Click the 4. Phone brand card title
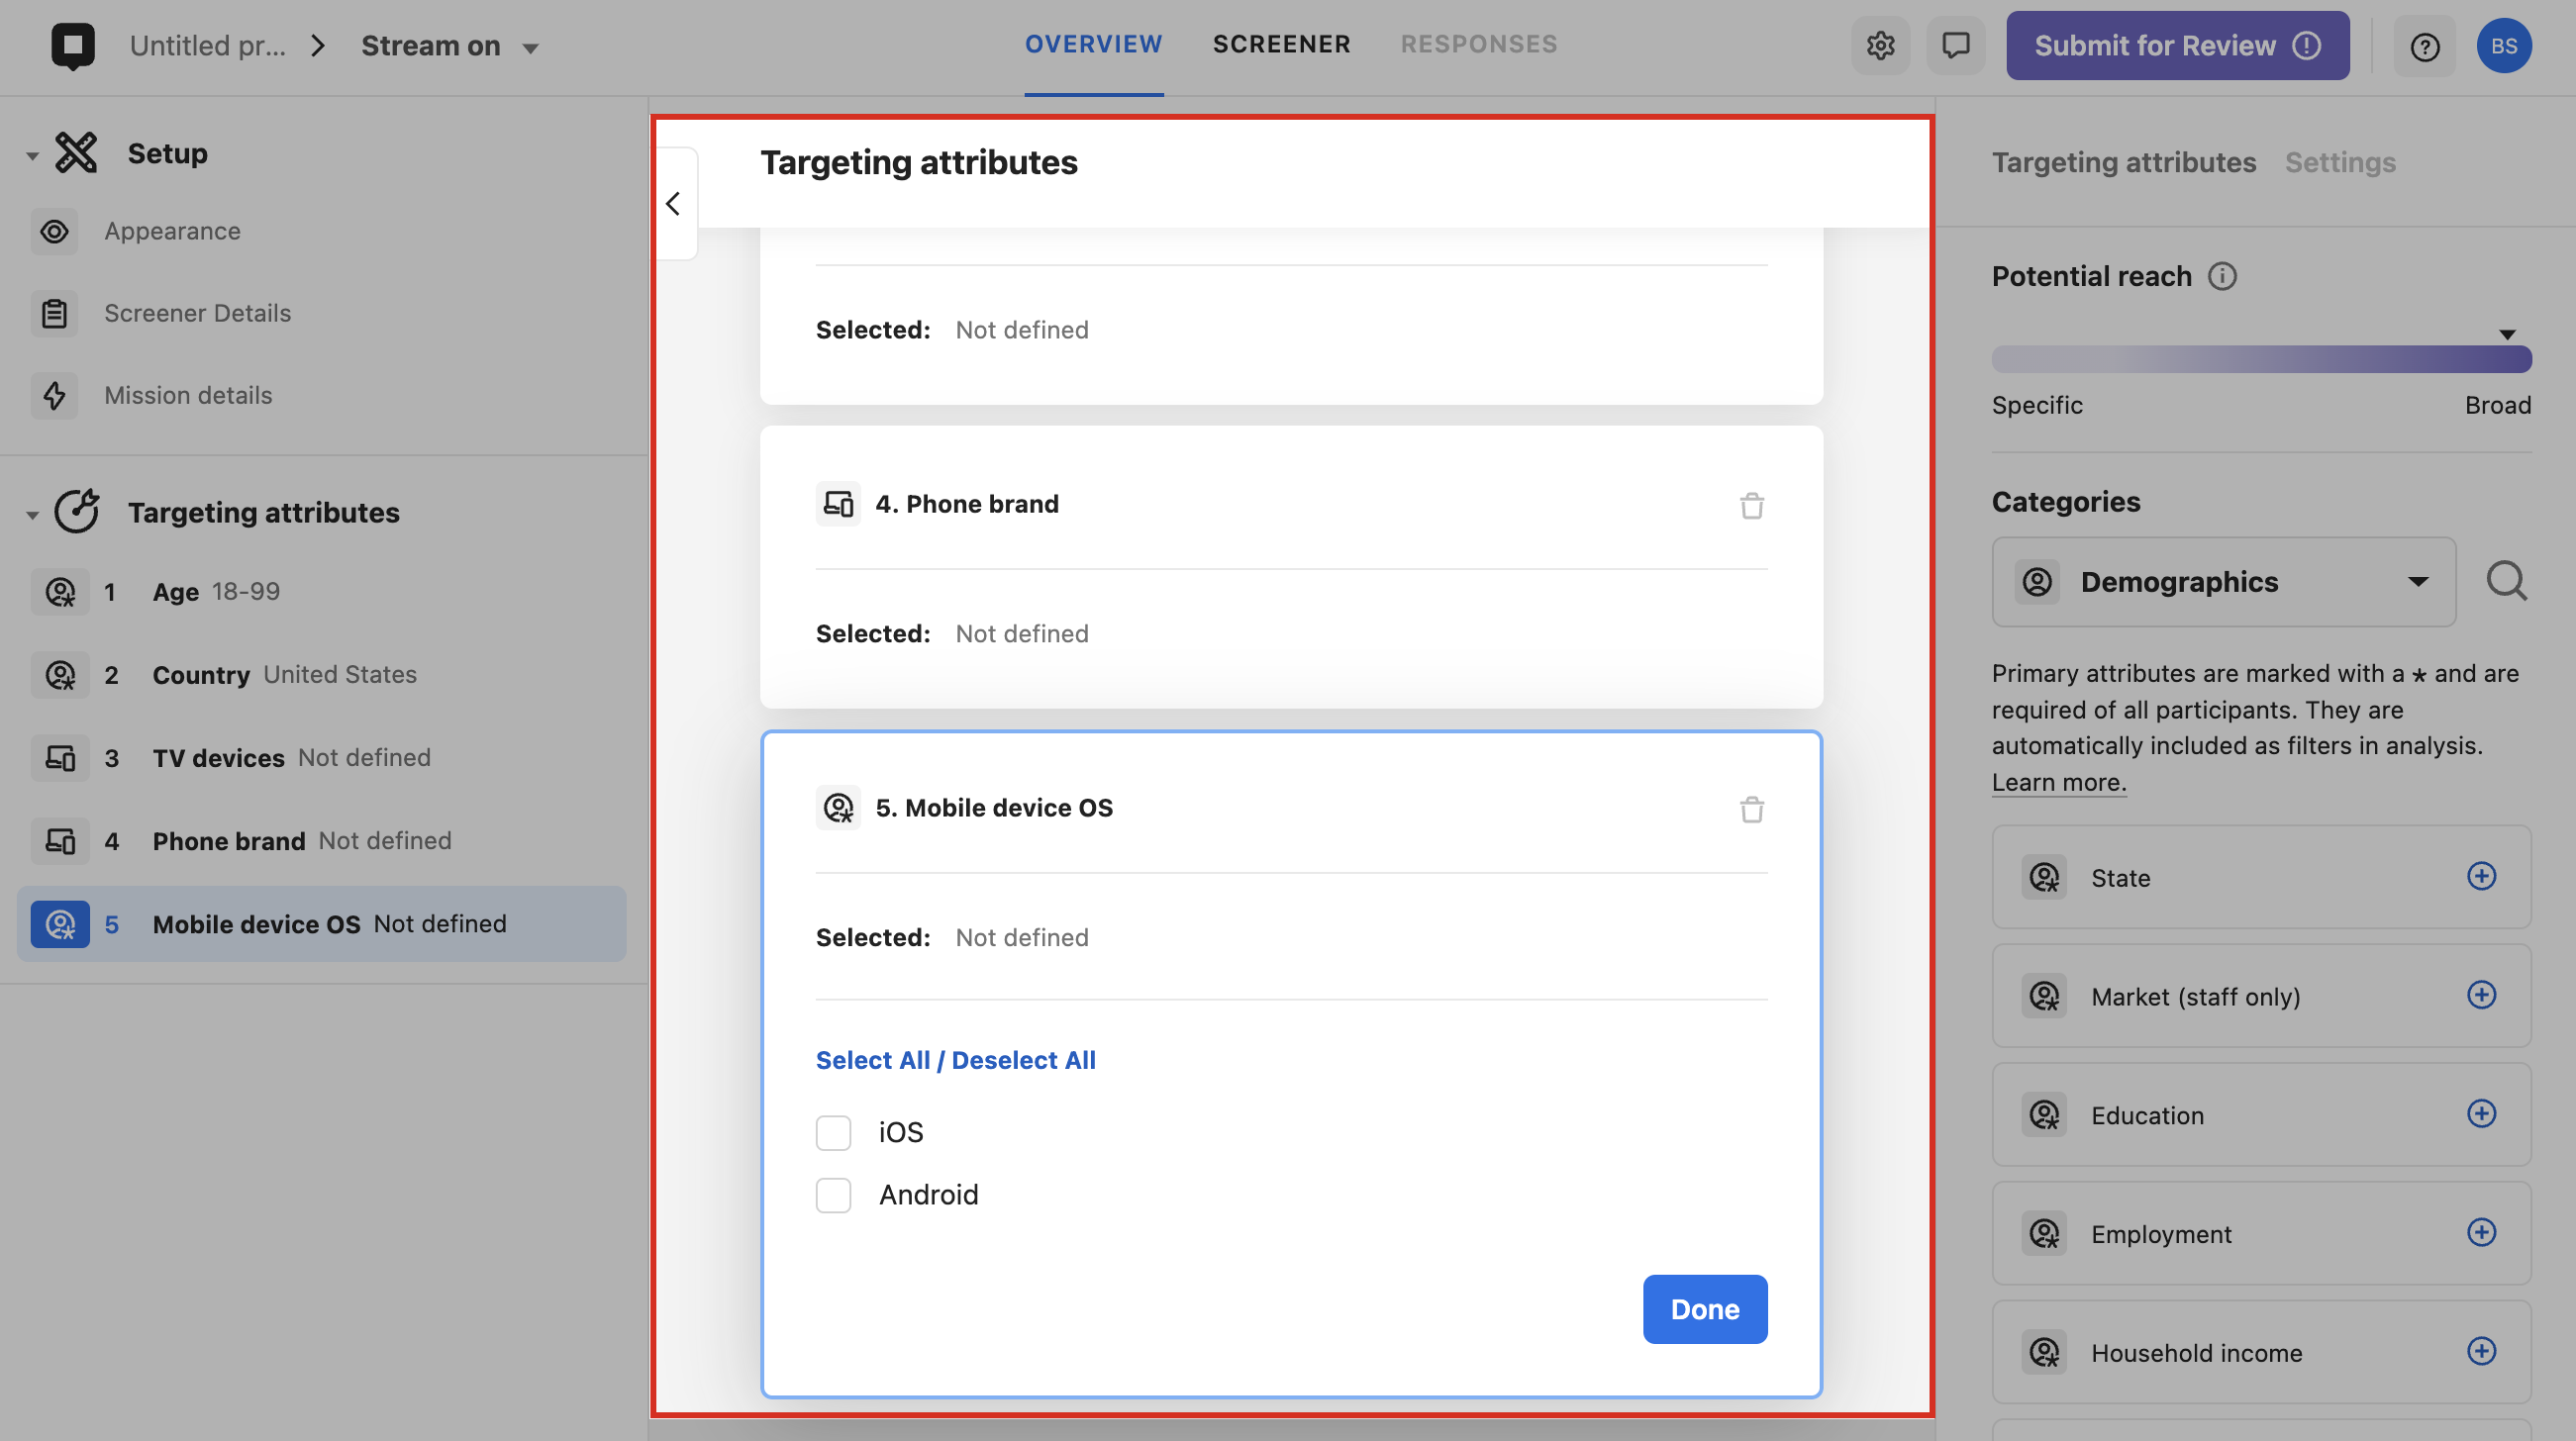Viewport: 2576px width, 1441px height. [x=966, y=504]
